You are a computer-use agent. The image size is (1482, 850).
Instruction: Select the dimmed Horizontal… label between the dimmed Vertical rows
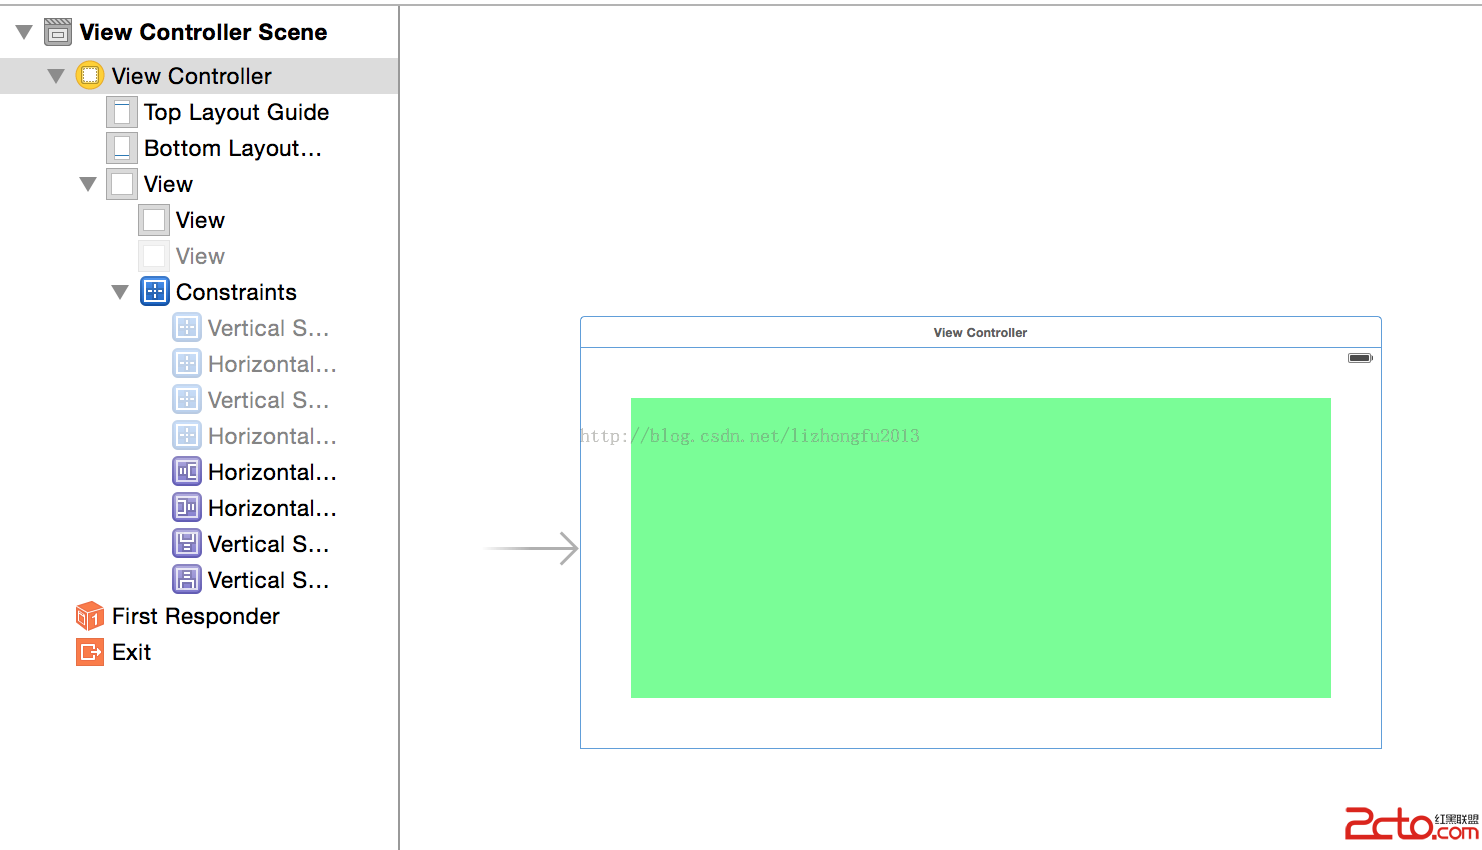pos(272,364)
